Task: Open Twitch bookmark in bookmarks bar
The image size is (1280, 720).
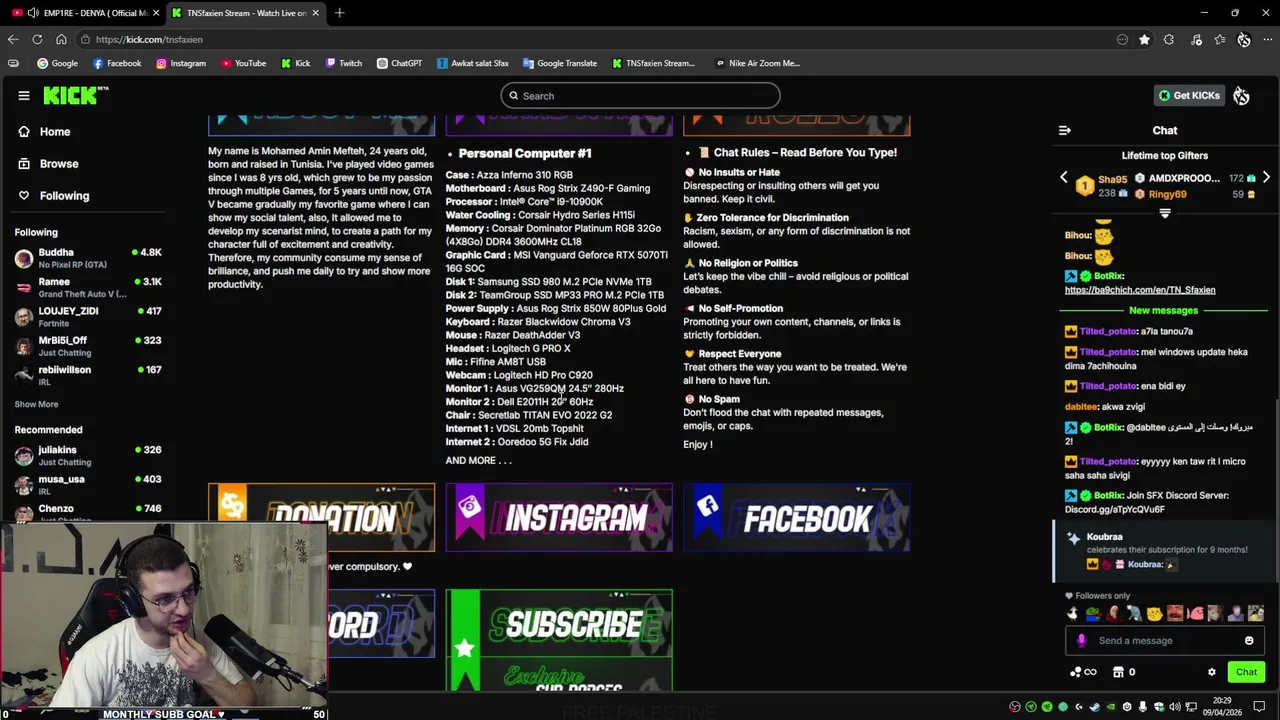Action: [x=343, y=63]
